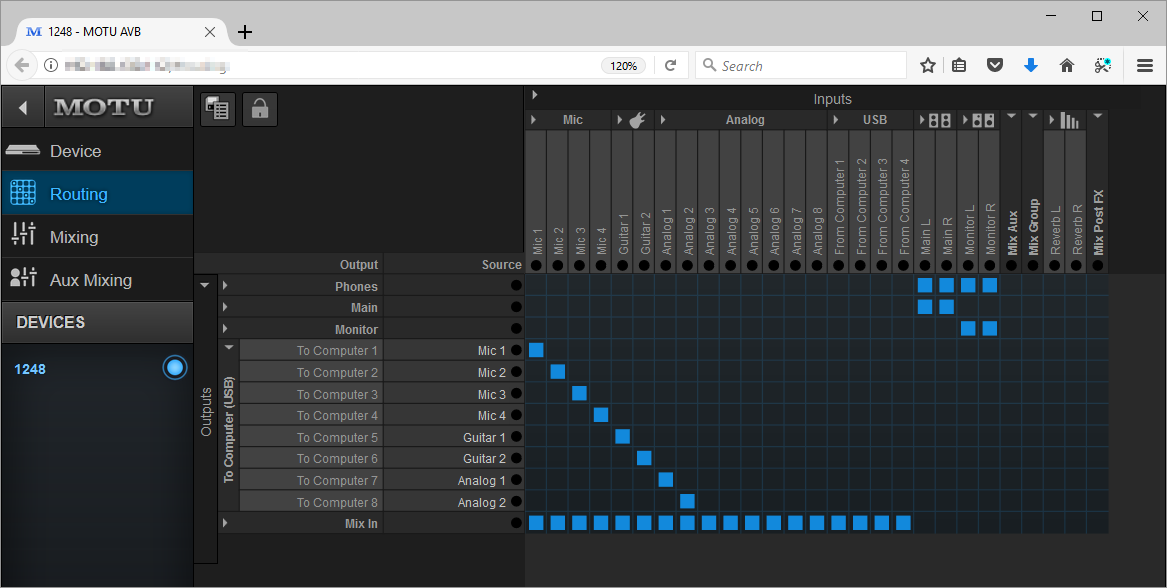Select the 1248 - MOTU AVB browser tab
This screenshot has width=1167, height=588.
point(121,32)
